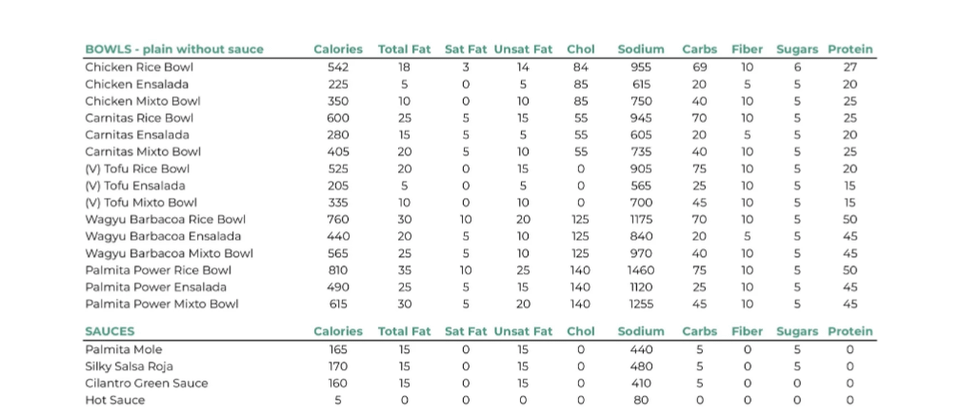
Task: Click the 'BOWLS - plain without sauce' heading
Action: pos(174,50)
